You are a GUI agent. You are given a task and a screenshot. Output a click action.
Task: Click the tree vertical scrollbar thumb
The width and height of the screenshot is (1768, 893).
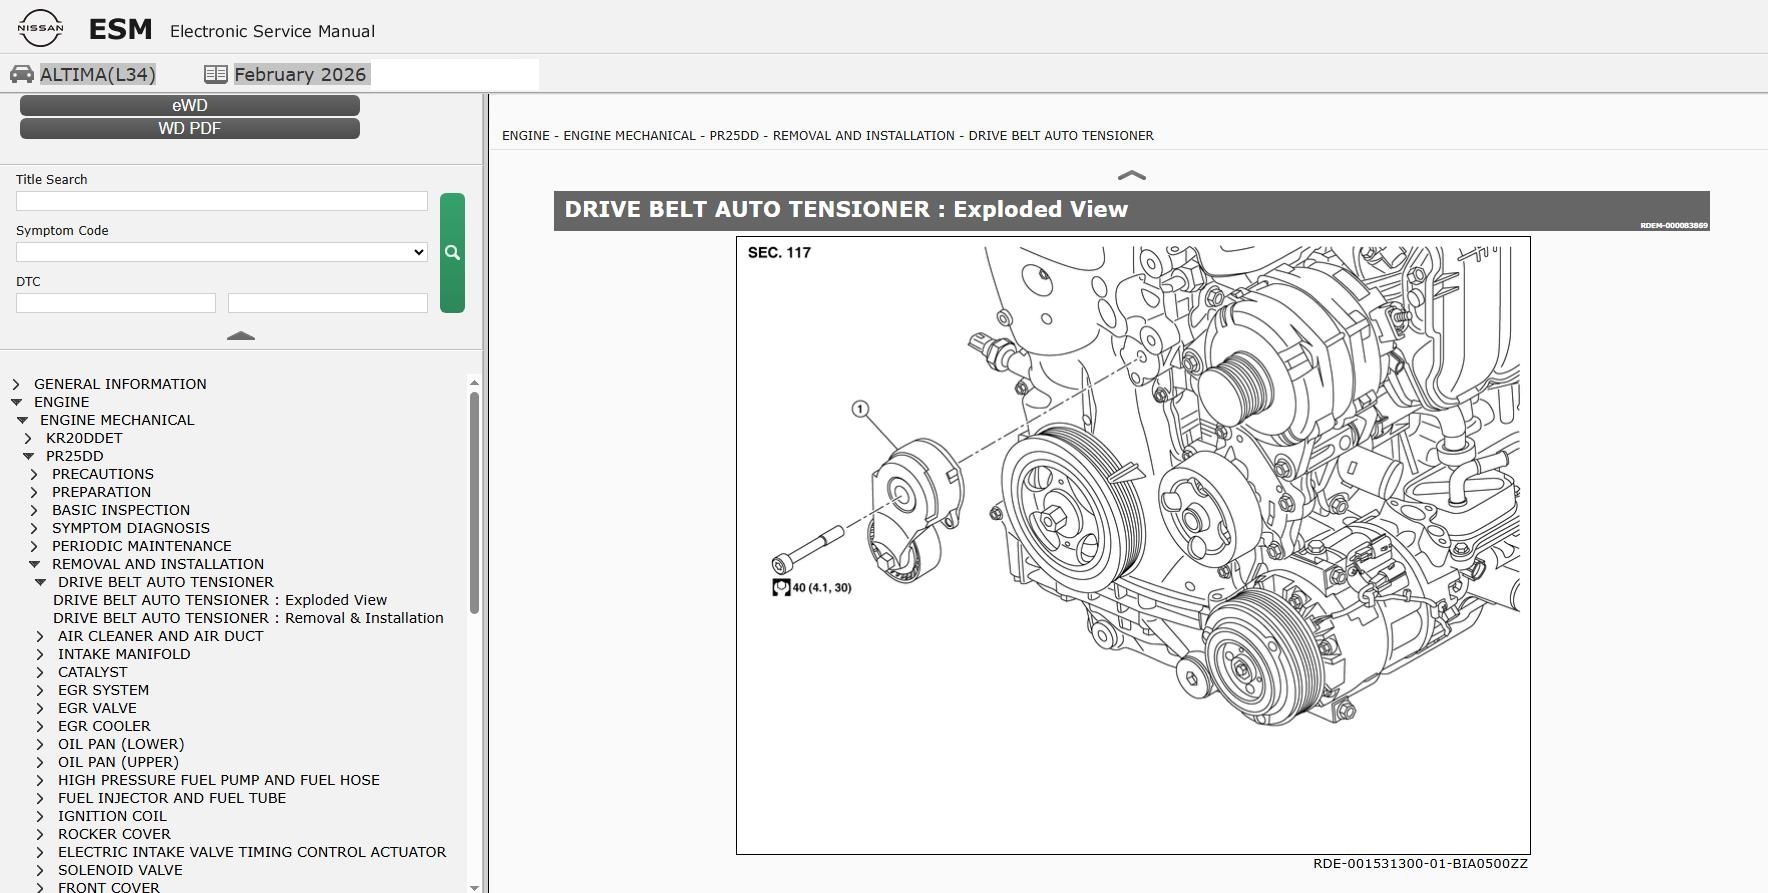[474, 503]
